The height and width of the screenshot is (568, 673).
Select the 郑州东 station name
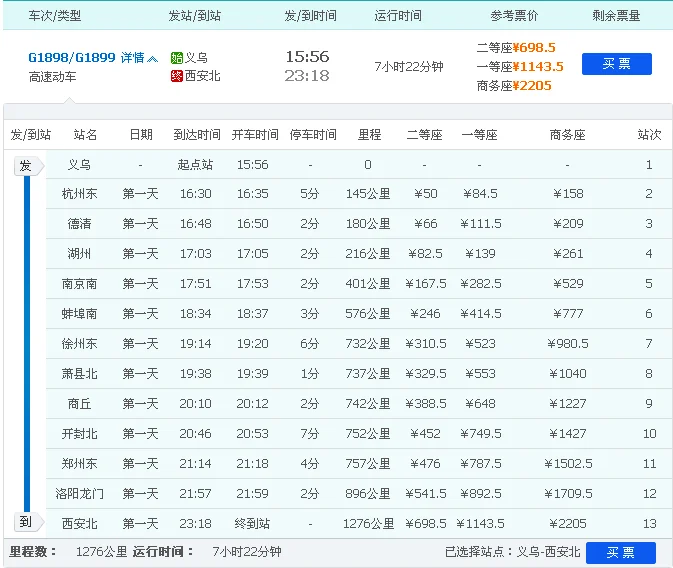tap(79, 464)
